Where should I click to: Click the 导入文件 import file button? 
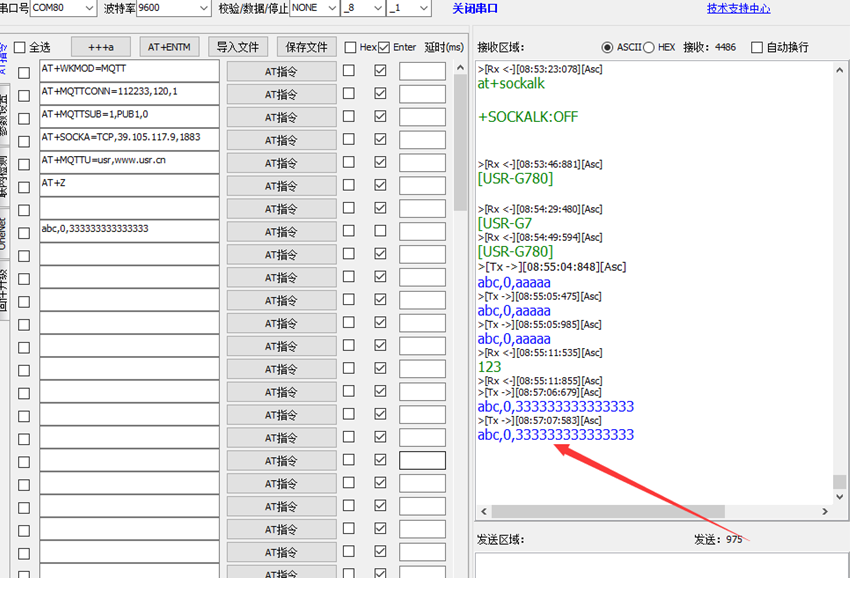coord(238,47)
